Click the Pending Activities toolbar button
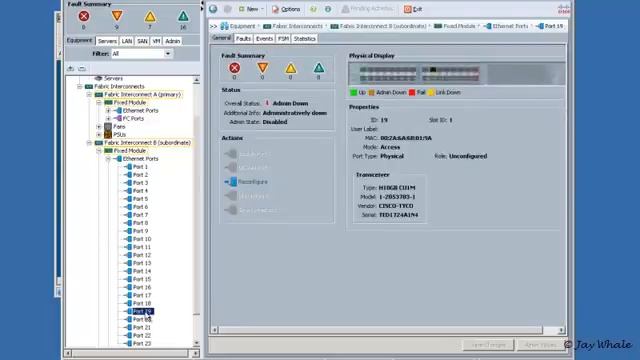The height and width of the screenshot is (360, 640). 367,9
